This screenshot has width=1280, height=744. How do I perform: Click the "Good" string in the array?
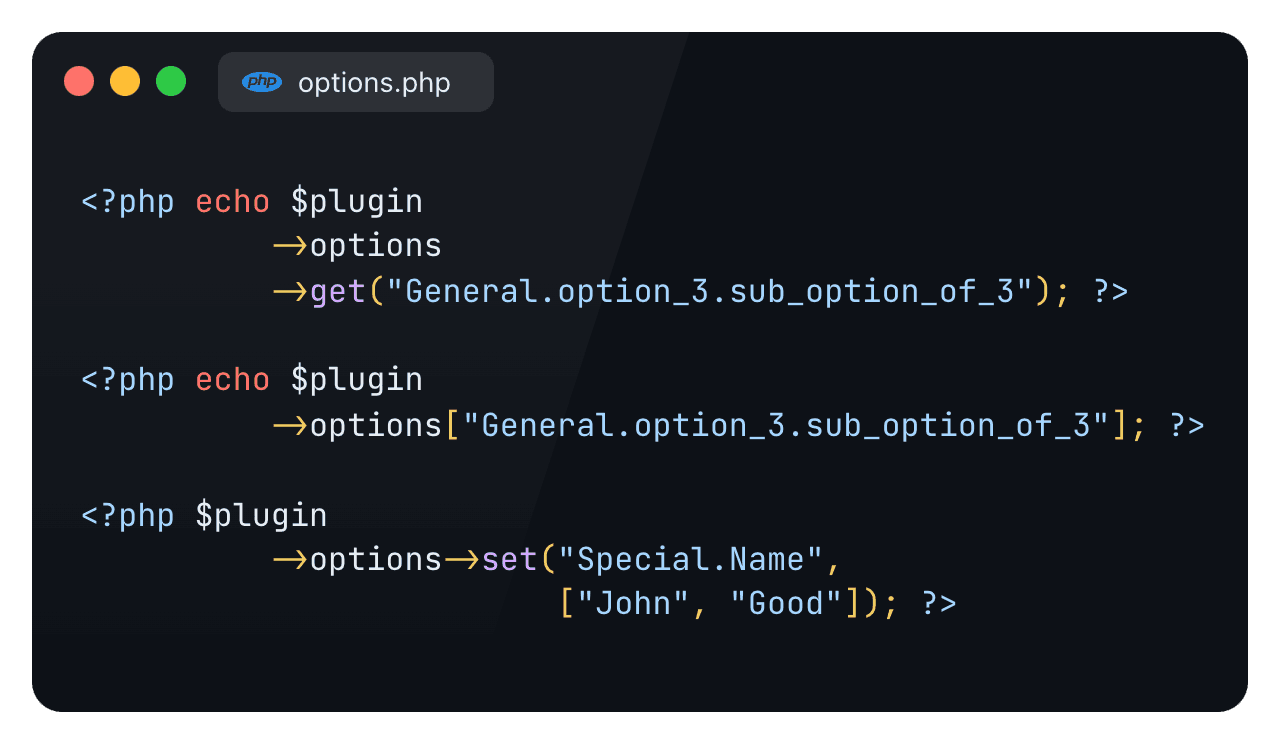click(x=787, y=604)
